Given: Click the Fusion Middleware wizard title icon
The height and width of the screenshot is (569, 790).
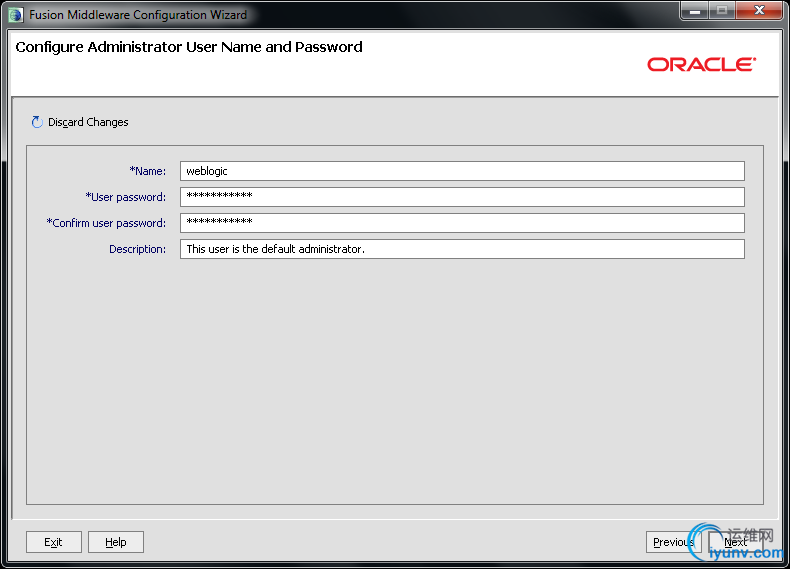Looking at the screenshot, I should click(16, 15).
